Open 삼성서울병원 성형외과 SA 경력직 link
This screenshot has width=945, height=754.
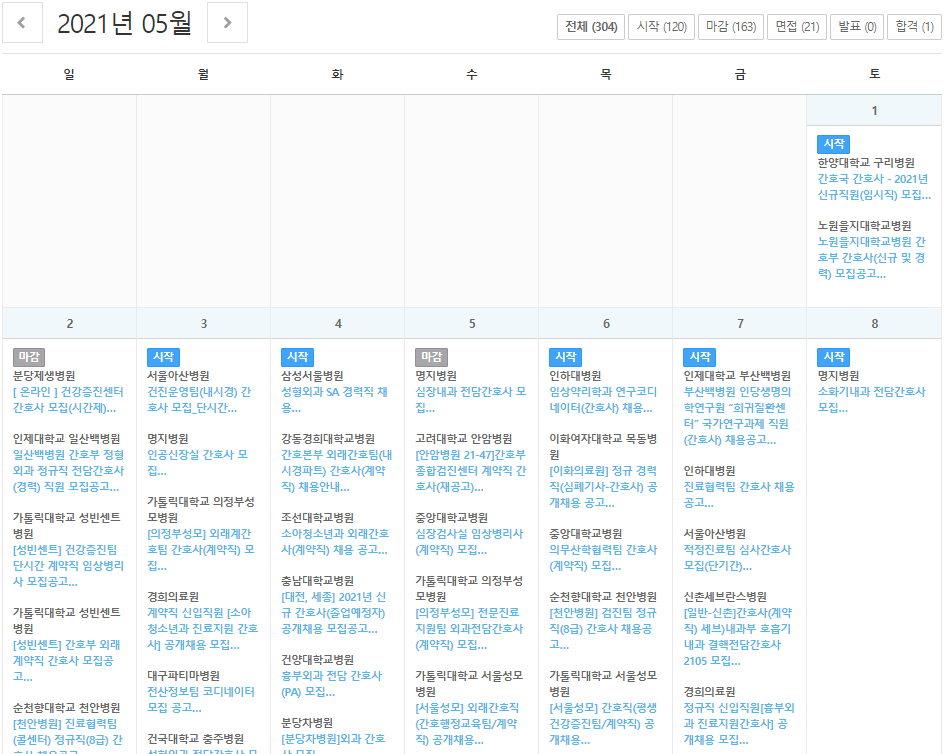click(334, 400)
